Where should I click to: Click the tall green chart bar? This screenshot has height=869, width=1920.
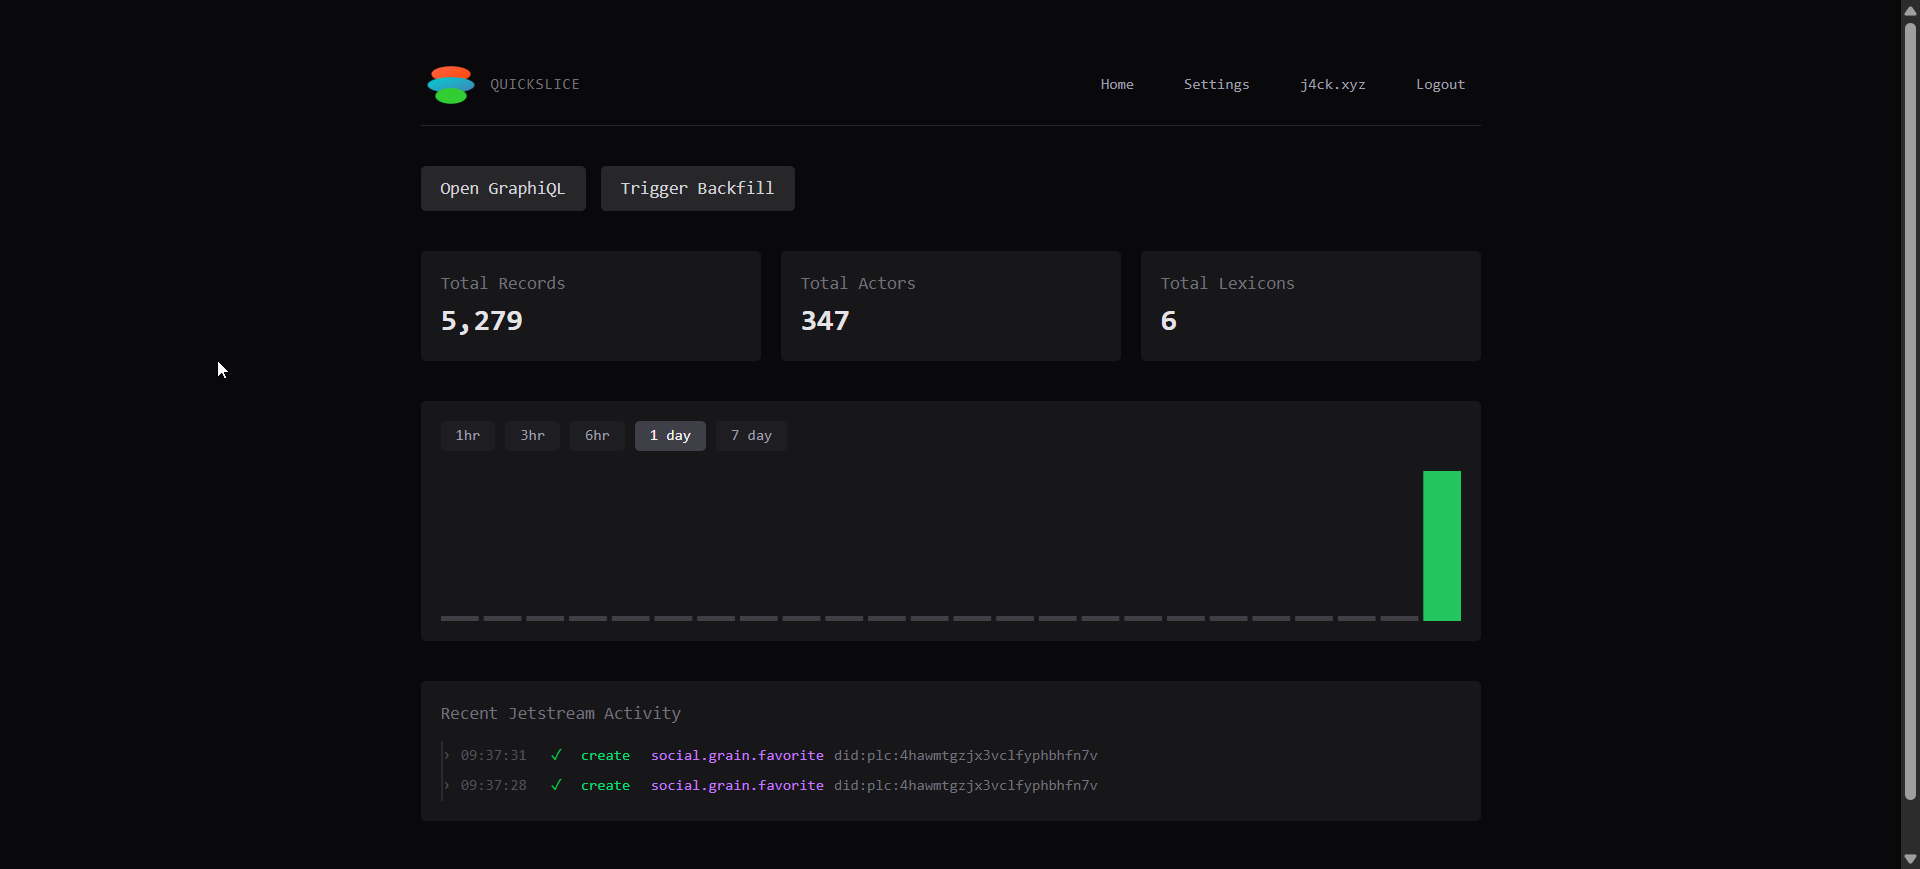[1441, 546]
